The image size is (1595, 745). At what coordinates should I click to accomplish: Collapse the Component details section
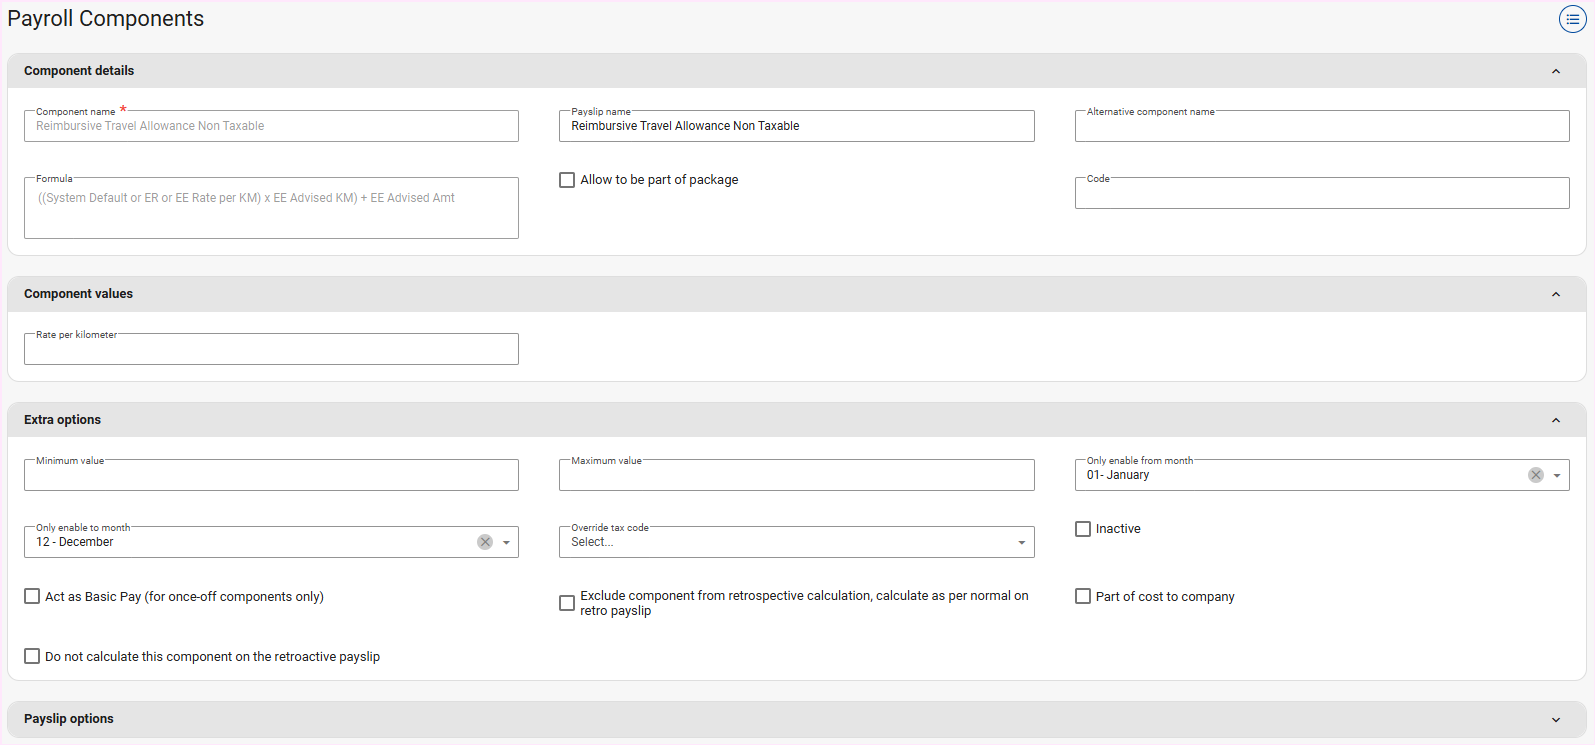point(1555,71)
